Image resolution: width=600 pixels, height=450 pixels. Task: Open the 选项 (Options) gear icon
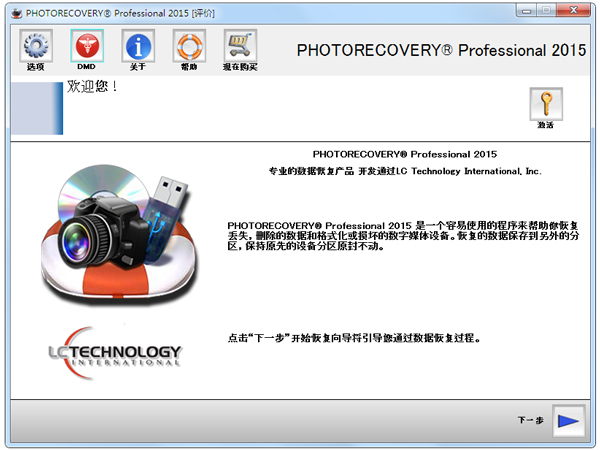(x=35, y=48)
